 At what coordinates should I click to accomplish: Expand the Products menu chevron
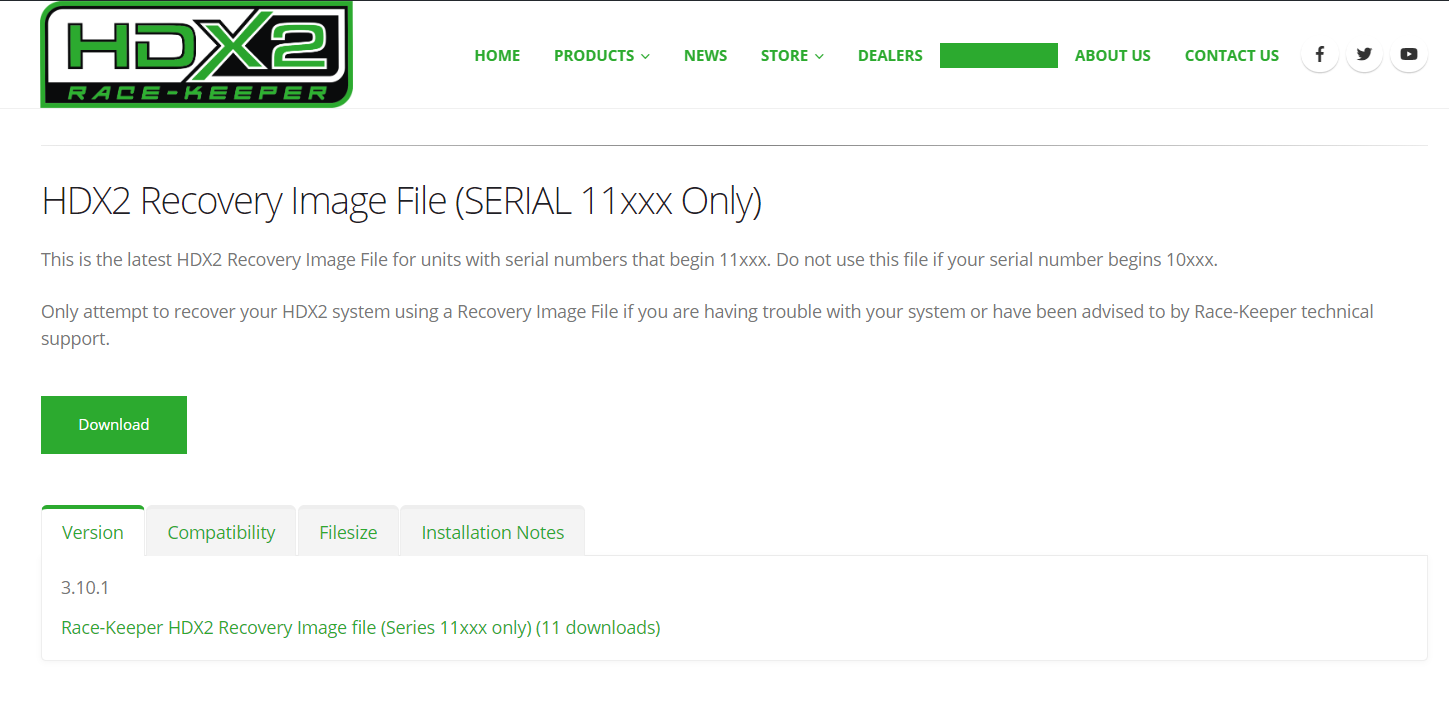pos(645,56)
